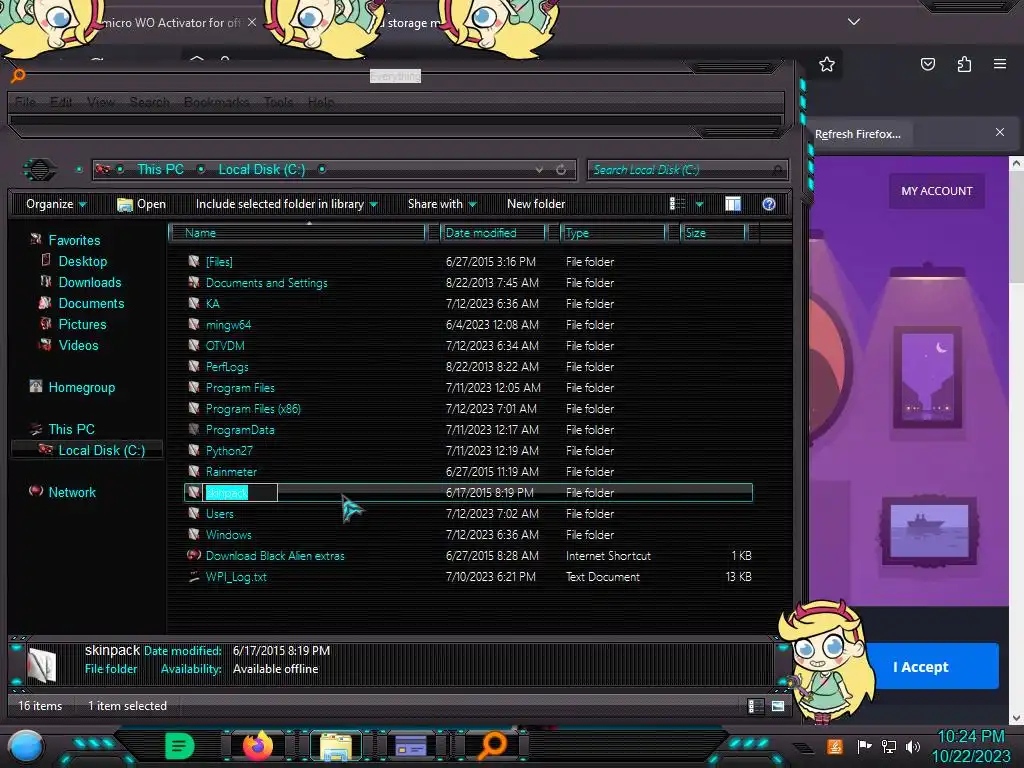Select Pictures in navigation pane
The height and width of the screenshot is (768, 1024).
click(x=82, y=324)
